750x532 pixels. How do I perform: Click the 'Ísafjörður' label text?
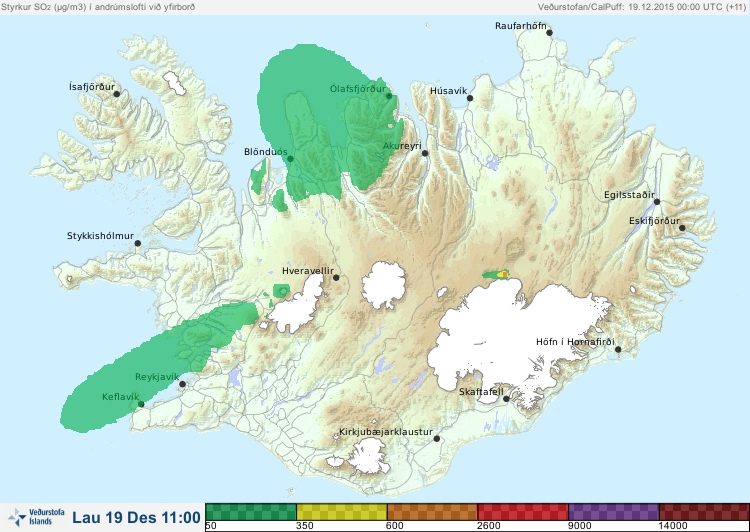(92, 87)
